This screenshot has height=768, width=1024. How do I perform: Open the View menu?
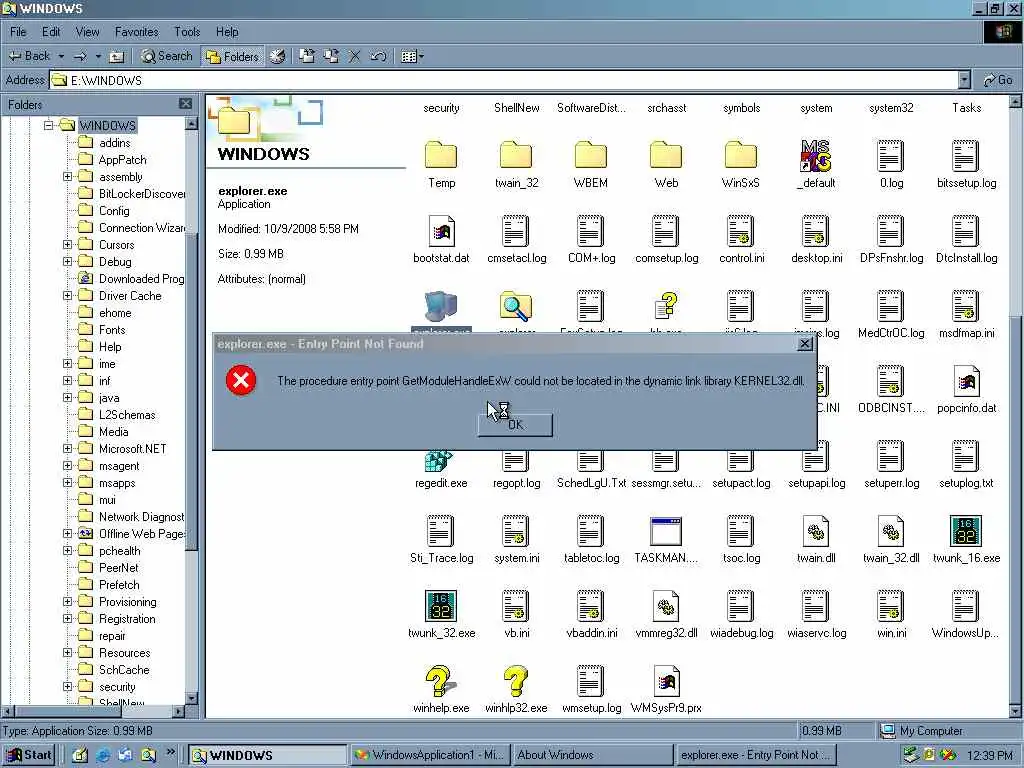tap(88, 31)
